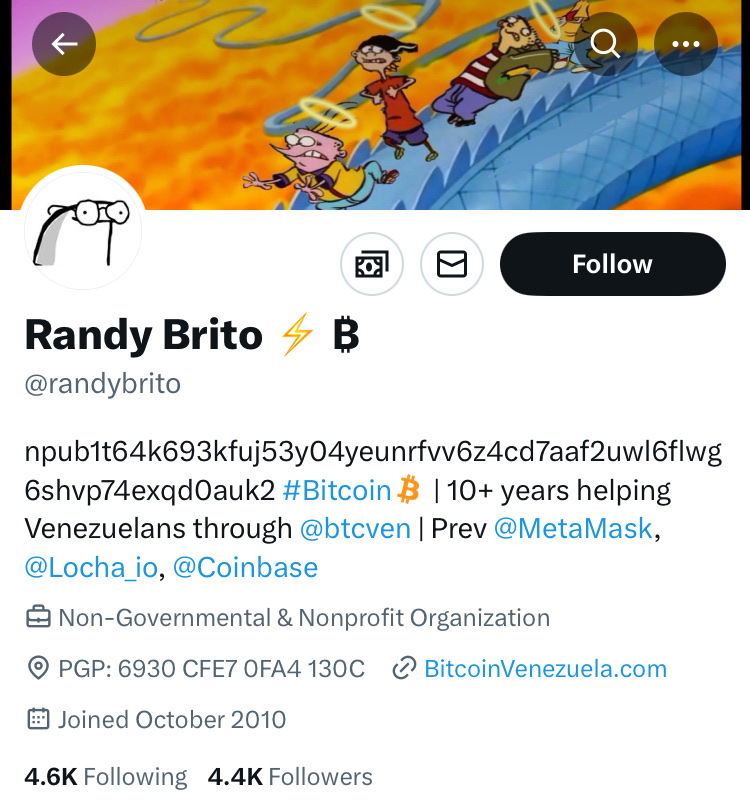Open the @Coinbase mention
The width and height of the screenshot is (750, 802).
[x=245, y=567]
